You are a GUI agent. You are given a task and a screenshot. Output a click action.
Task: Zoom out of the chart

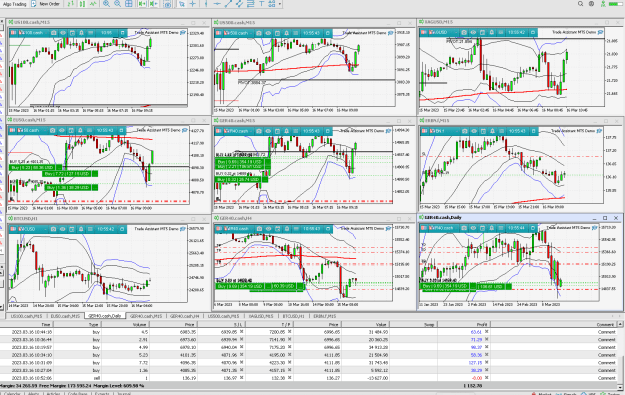(118, 4)
